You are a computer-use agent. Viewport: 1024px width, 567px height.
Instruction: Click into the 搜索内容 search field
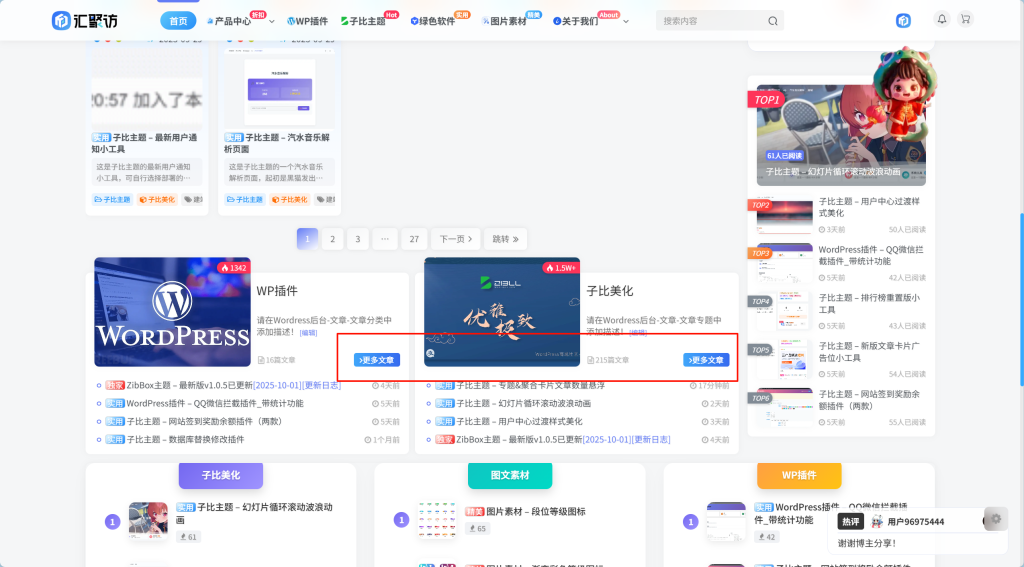(x=710, y=21)
